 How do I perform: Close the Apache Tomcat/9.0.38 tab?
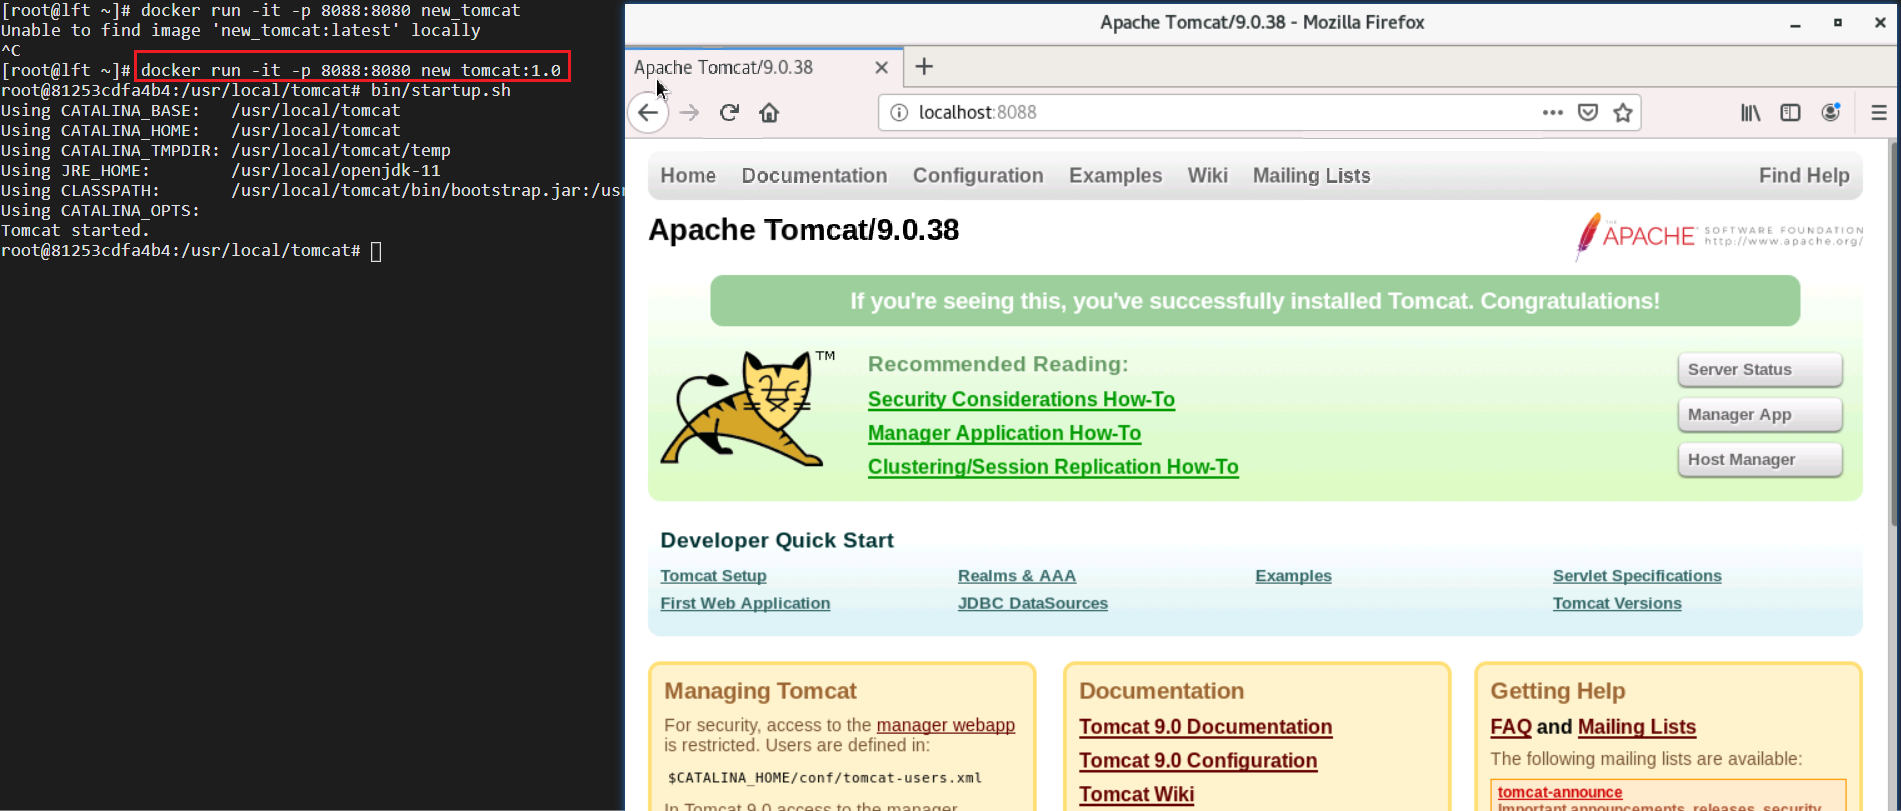click(881, 67)
